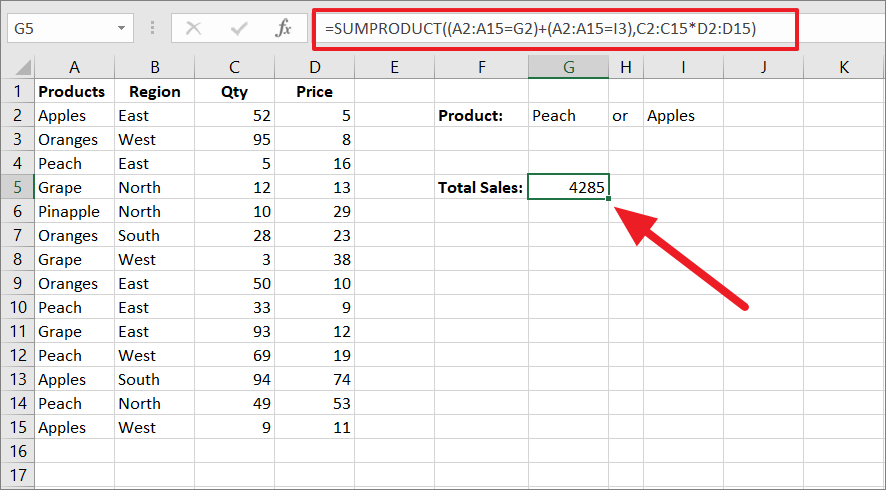Select row 17 header
The width and height of the screenshot is (886, 490).
point(18,475)
